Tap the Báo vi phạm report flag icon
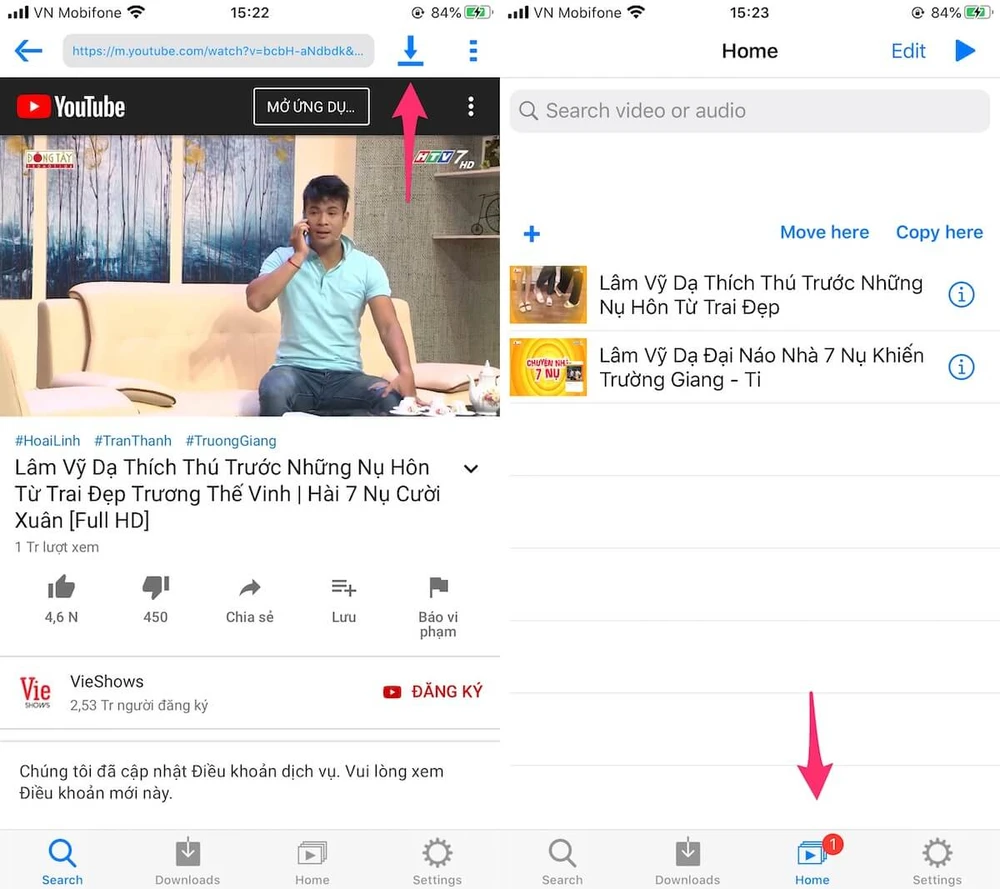Viewport: 1000px width, 889px height. point(437,590)
